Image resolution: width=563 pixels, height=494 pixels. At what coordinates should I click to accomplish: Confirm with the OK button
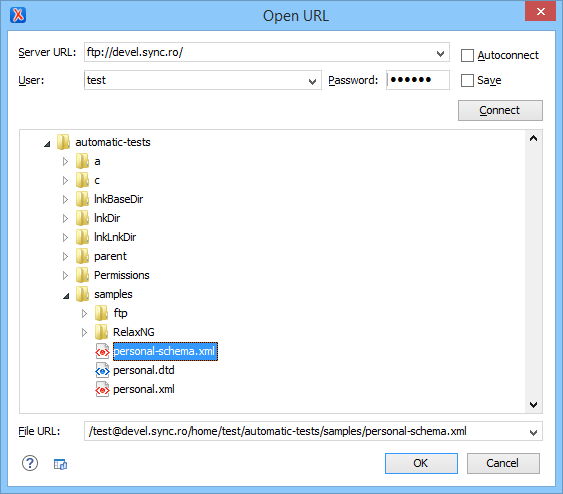(x=421, y=463)
